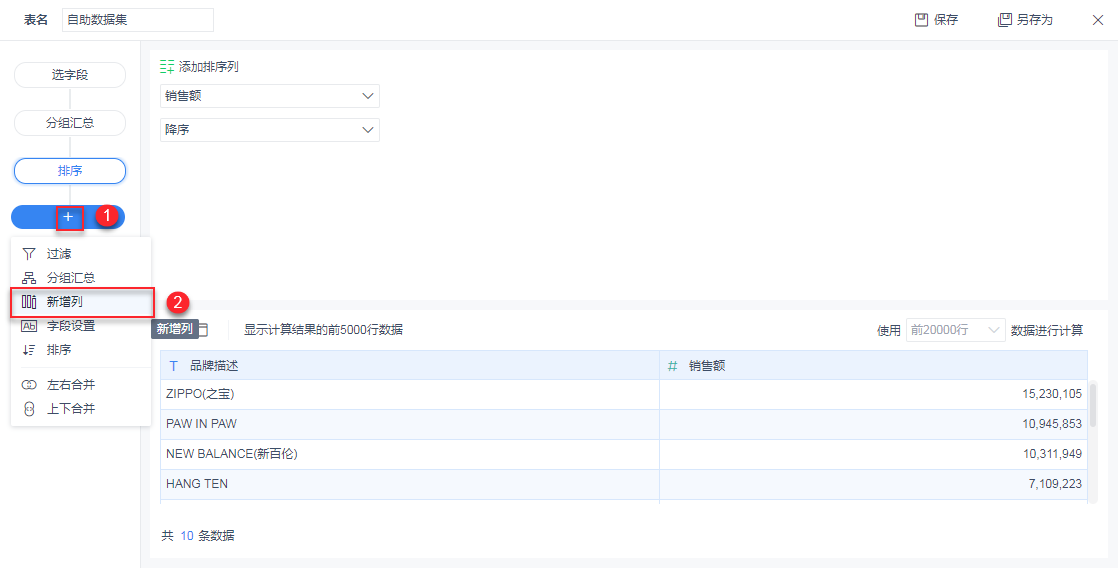Image resolution: width=1118 pixels, height=568 pixels.
Task: Click the new column icon
Action: point(29,302)
